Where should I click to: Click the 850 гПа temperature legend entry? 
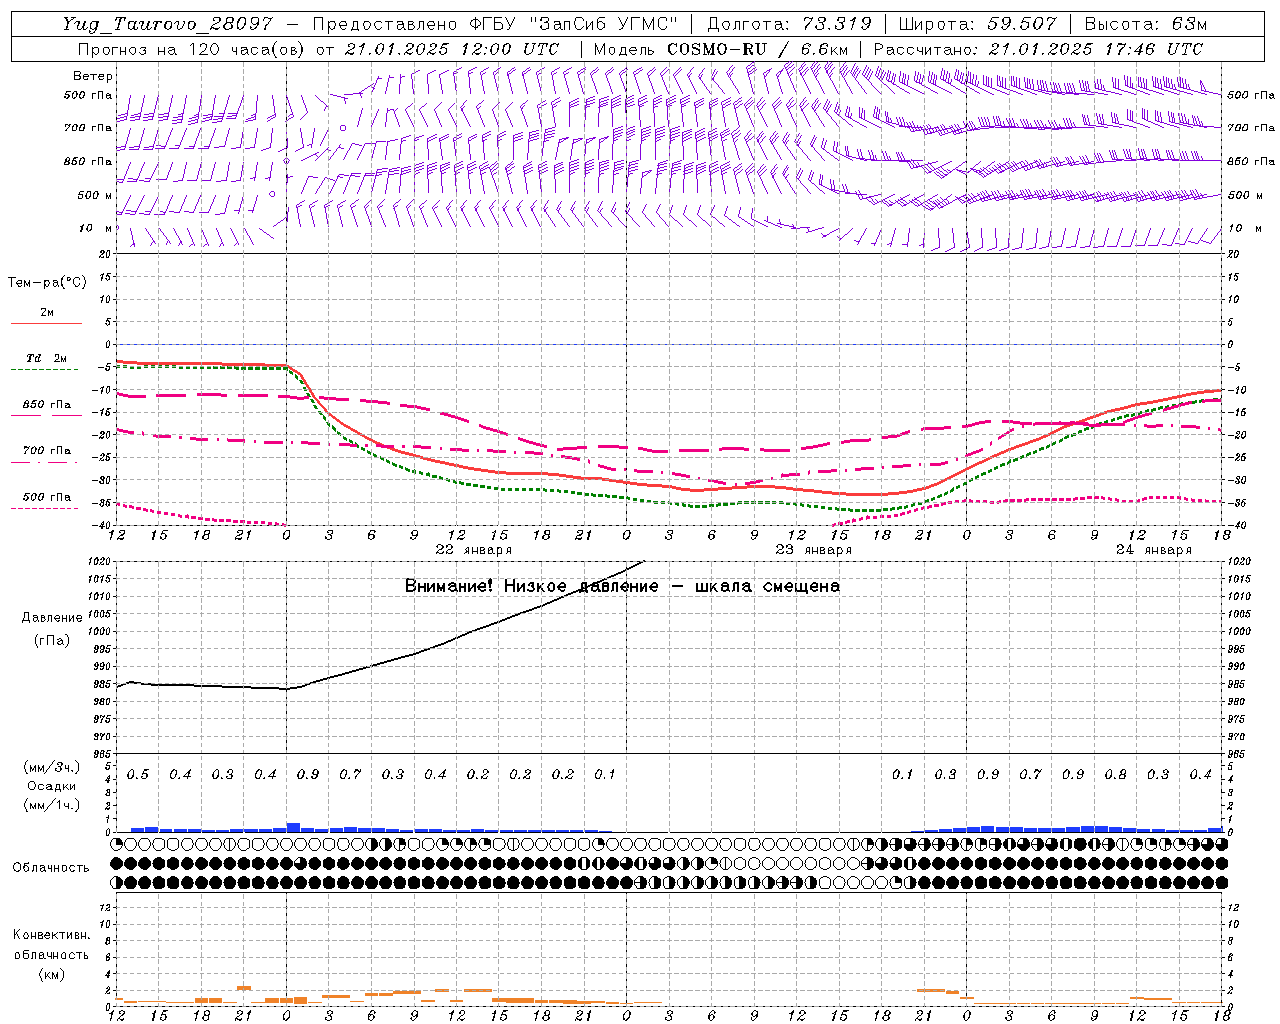(46, 407)
